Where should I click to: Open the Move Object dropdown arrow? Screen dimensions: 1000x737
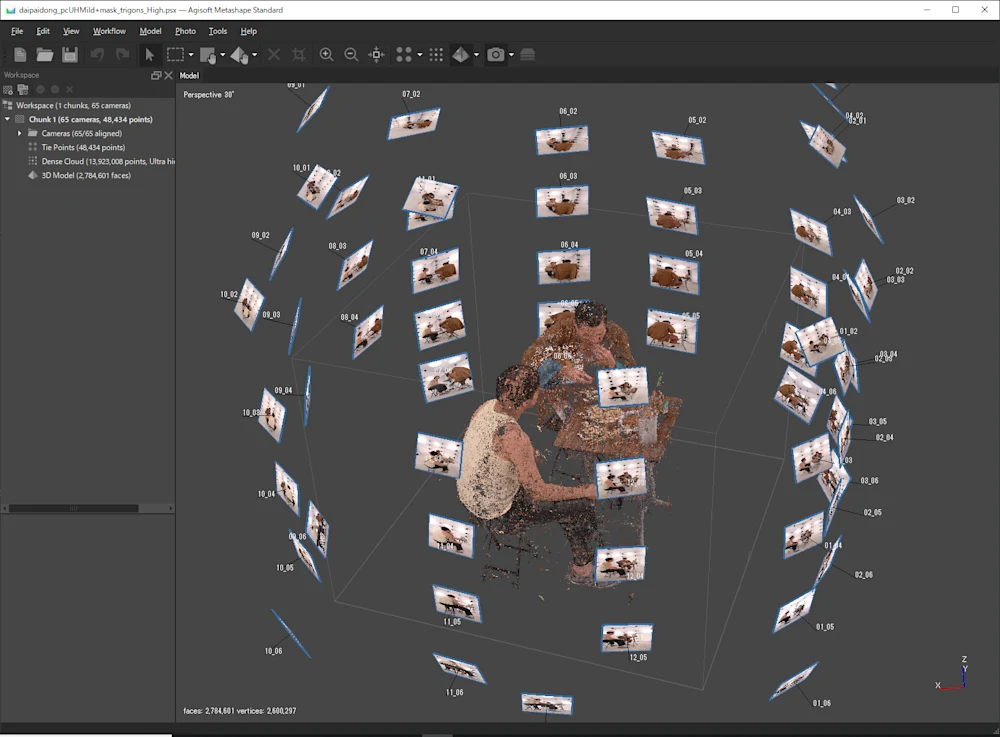[254, 55]
